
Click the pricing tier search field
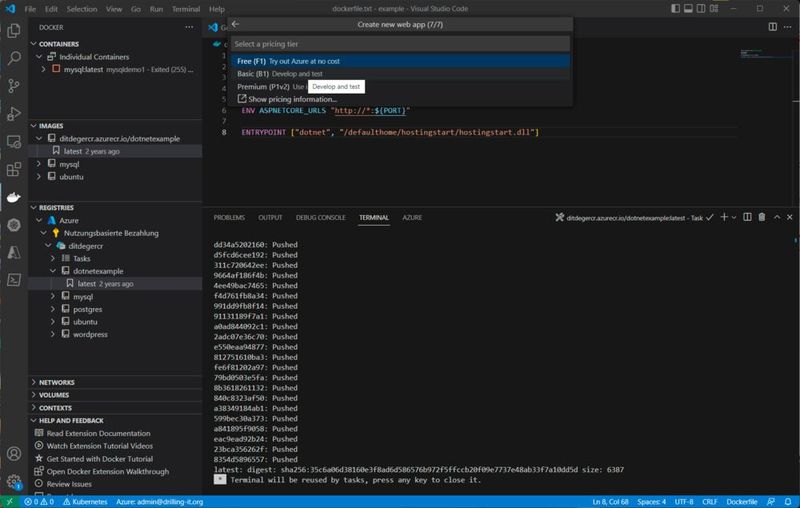pos(400,44)
